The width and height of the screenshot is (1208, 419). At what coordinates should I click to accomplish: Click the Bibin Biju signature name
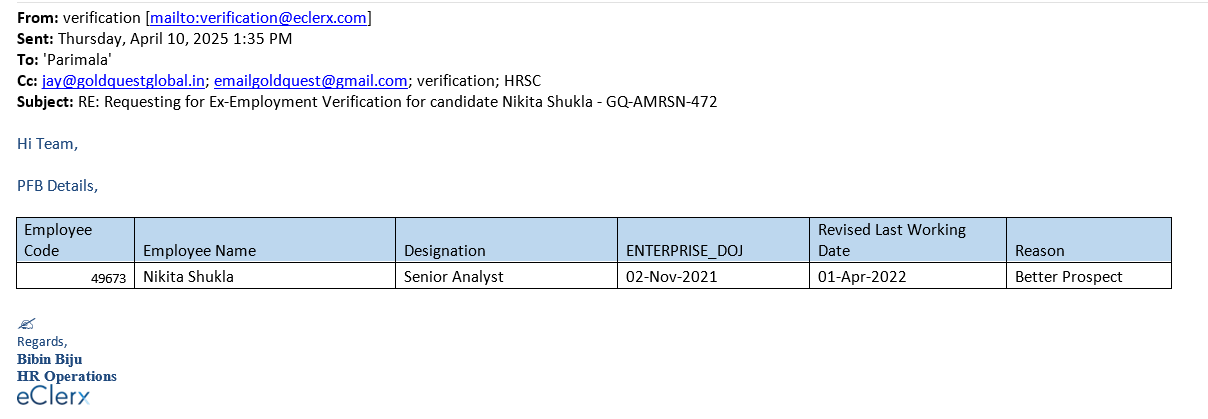(x=50, y=358)
